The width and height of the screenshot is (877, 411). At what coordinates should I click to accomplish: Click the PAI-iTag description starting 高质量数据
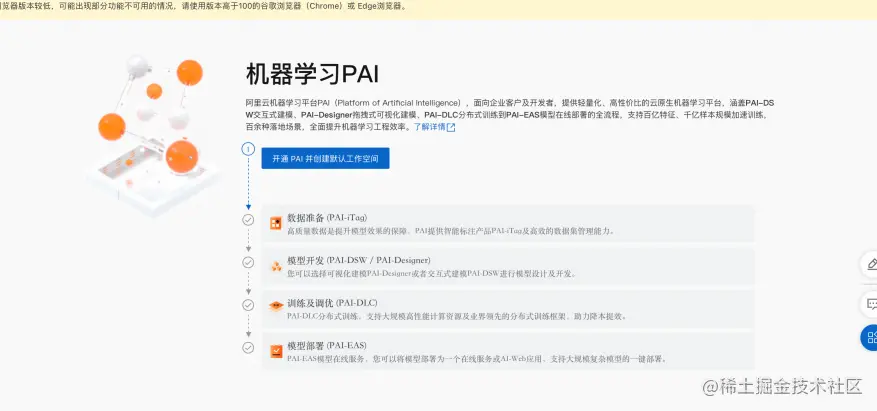click(451, 231)
